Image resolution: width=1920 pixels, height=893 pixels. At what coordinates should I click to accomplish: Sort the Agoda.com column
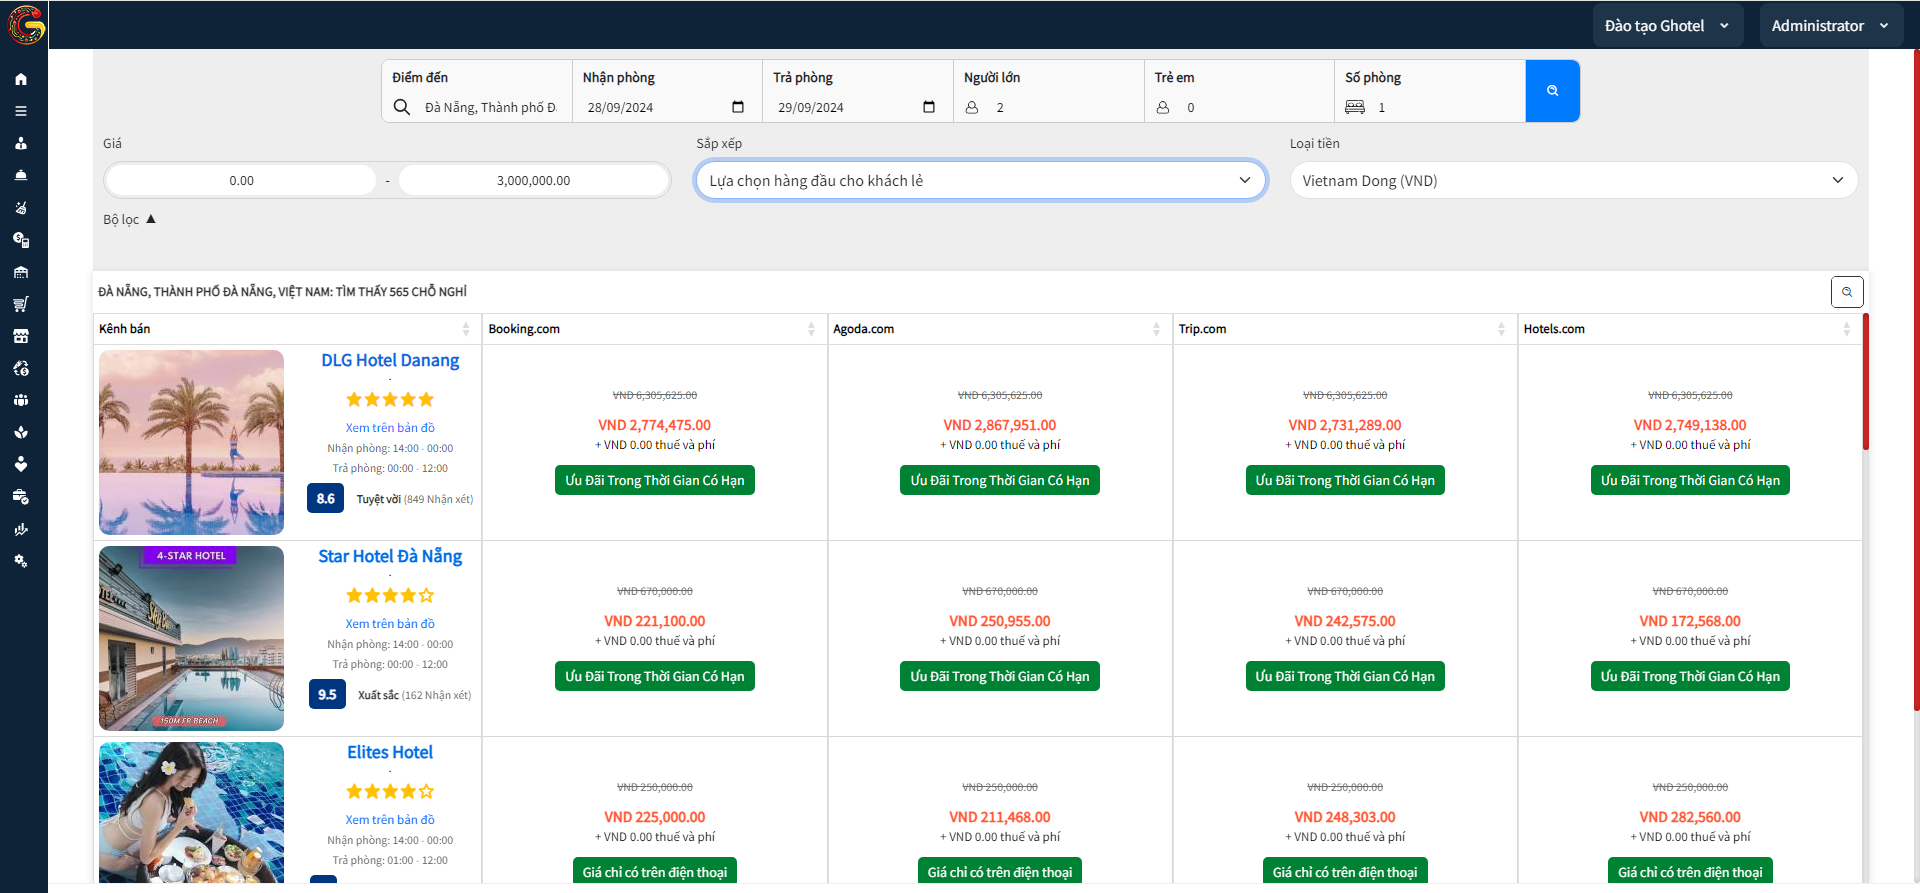pos(1156,329)
